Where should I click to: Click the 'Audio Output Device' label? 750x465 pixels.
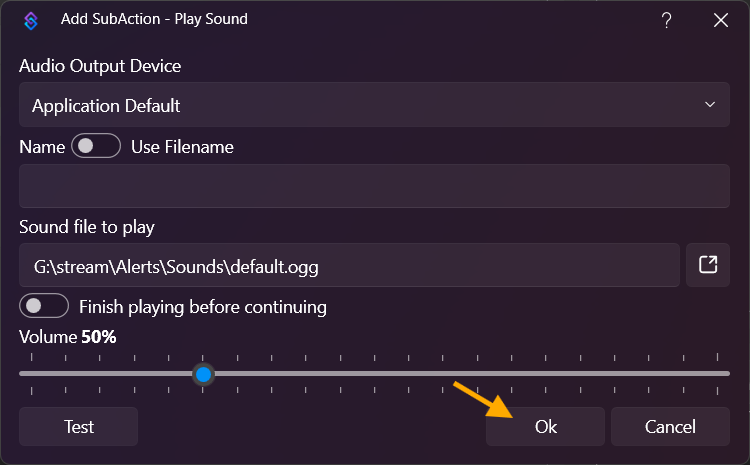tap(100, 66)
